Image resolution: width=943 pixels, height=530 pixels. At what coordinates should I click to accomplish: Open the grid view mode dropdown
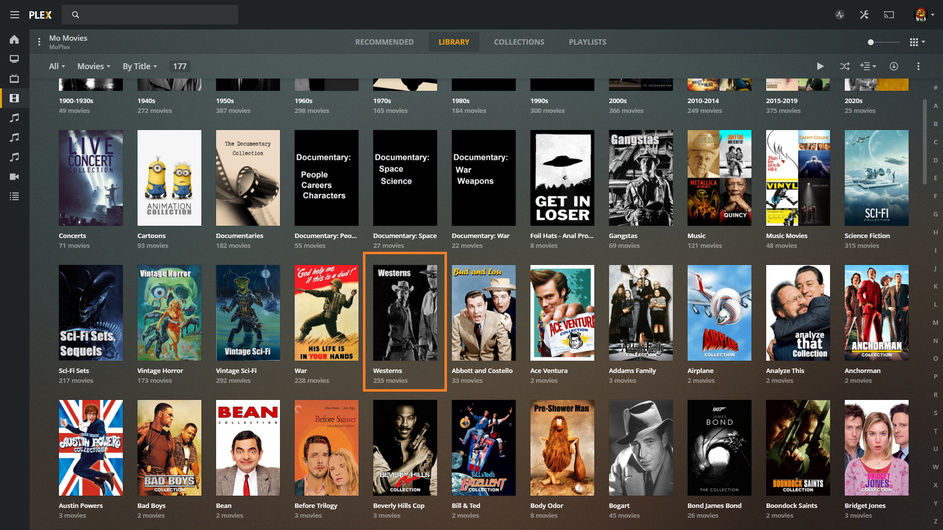tap(917, 42)
